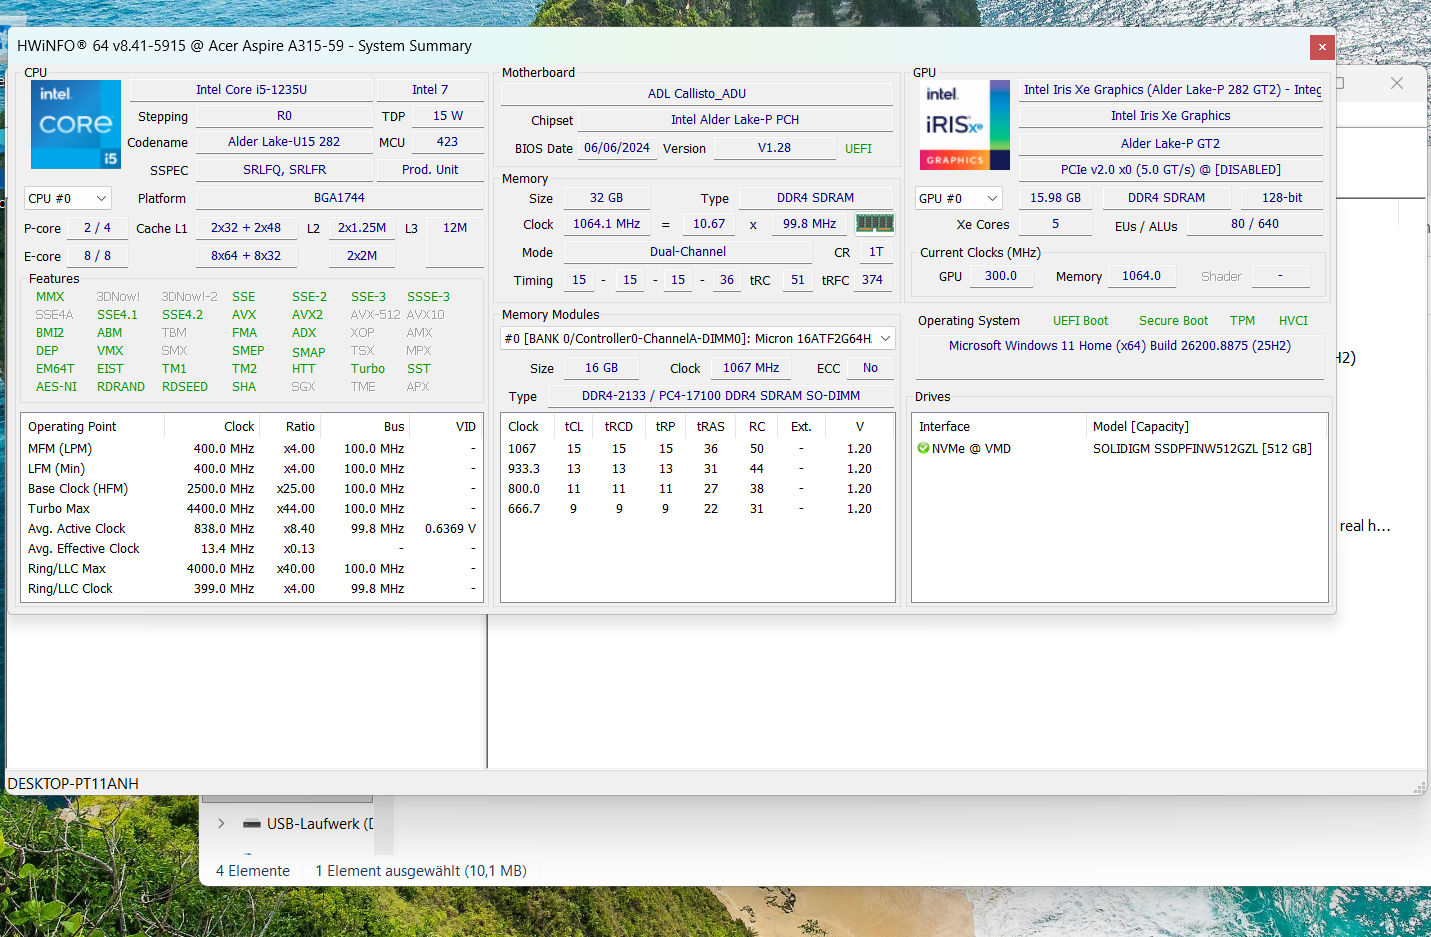Click the 933.3 clock row in the timing table
The width and height of the screenshot is (1431, 937).
point(697,469)
